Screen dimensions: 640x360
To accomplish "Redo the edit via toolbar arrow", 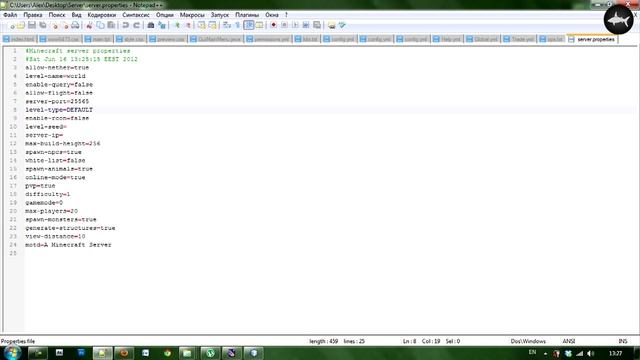I will (136, 25).
